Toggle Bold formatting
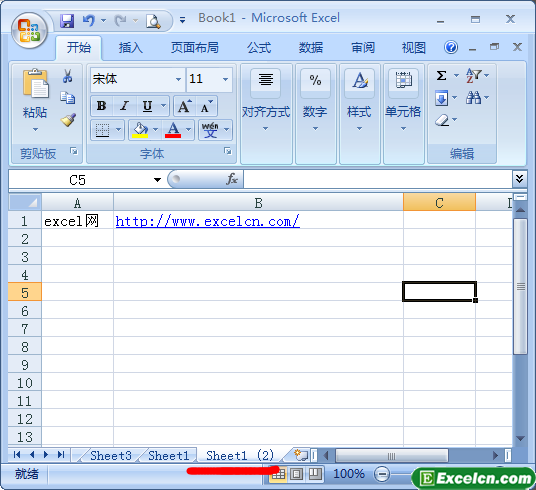 pyautogui.click(x=101, y=106)
